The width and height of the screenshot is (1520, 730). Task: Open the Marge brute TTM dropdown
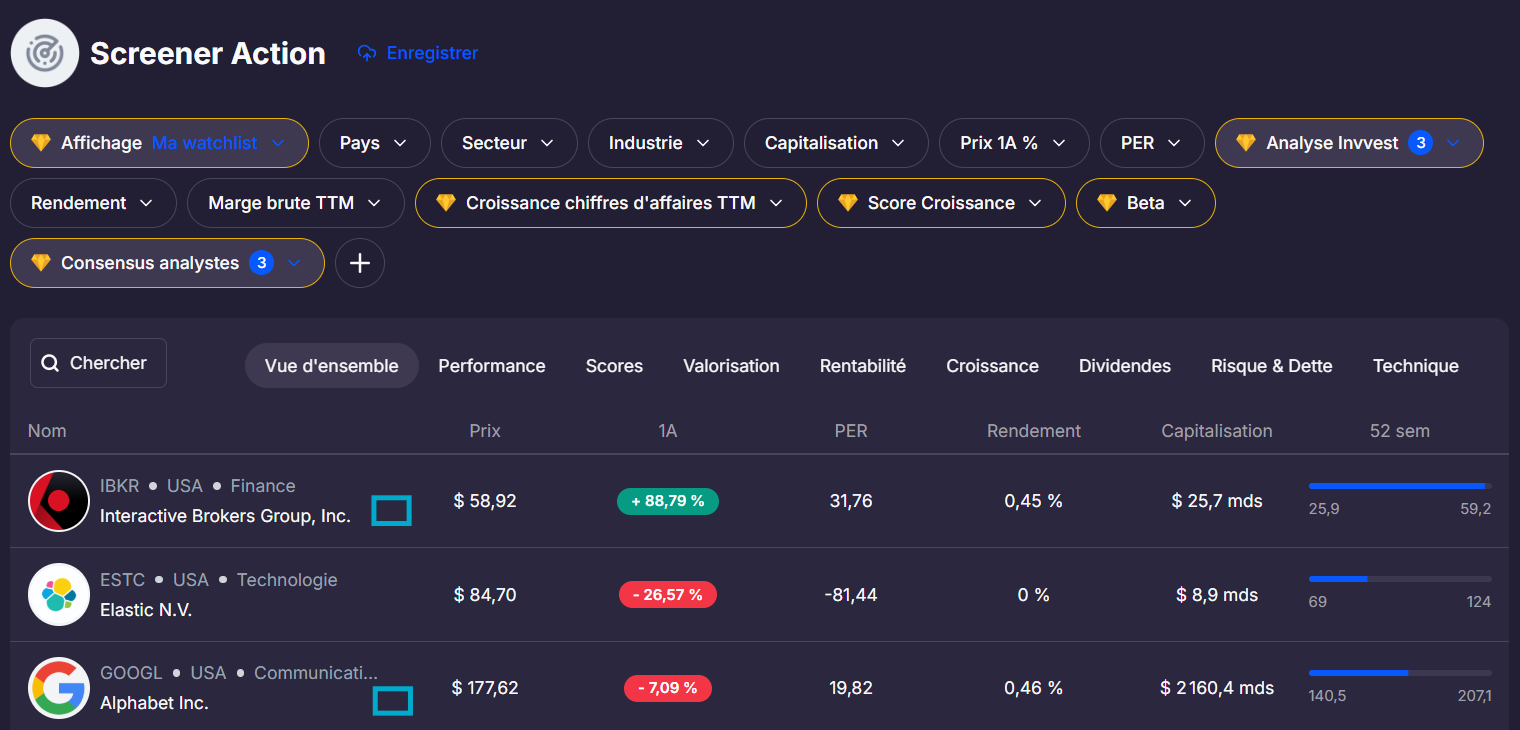pyautogui.click(x=296, y=203)
